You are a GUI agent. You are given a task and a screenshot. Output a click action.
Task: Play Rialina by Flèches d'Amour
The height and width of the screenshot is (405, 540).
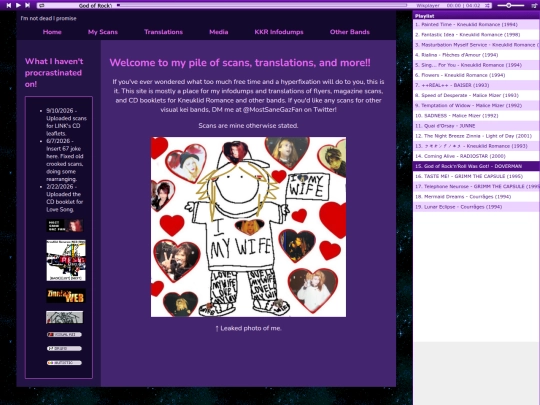476,55
